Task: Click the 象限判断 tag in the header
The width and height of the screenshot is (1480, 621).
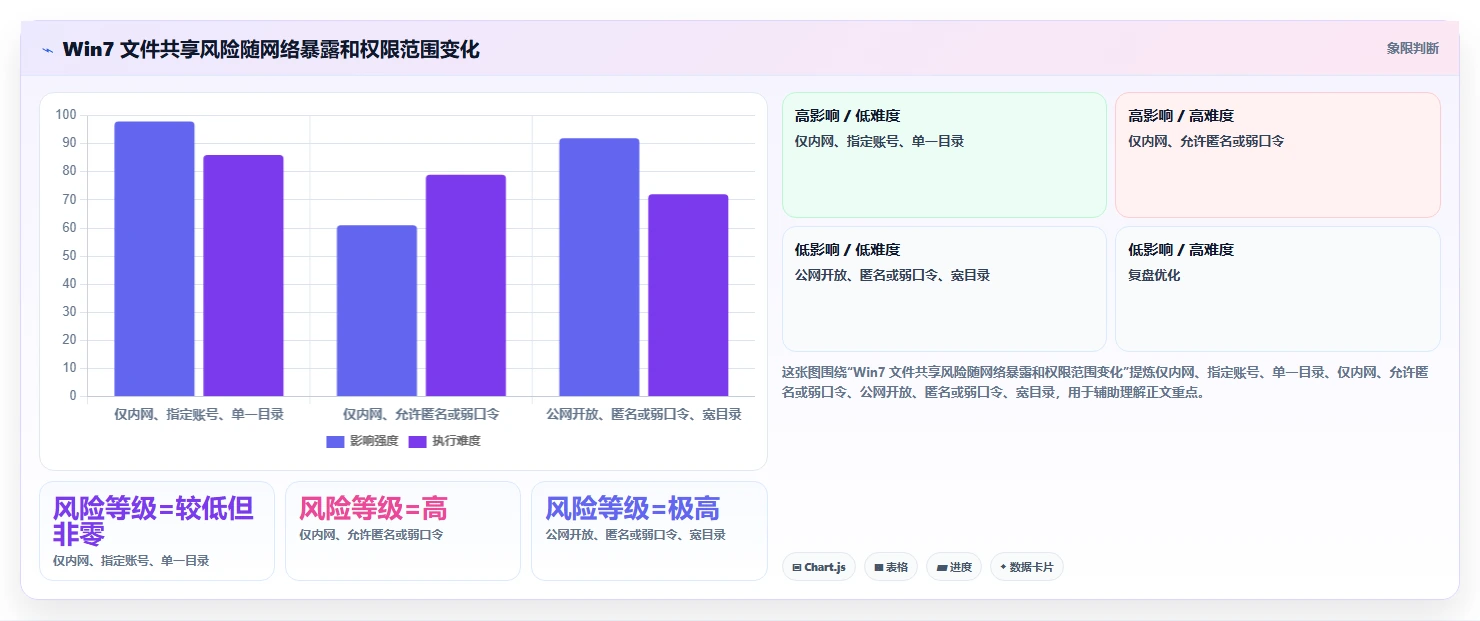Action: [1412, 48]
